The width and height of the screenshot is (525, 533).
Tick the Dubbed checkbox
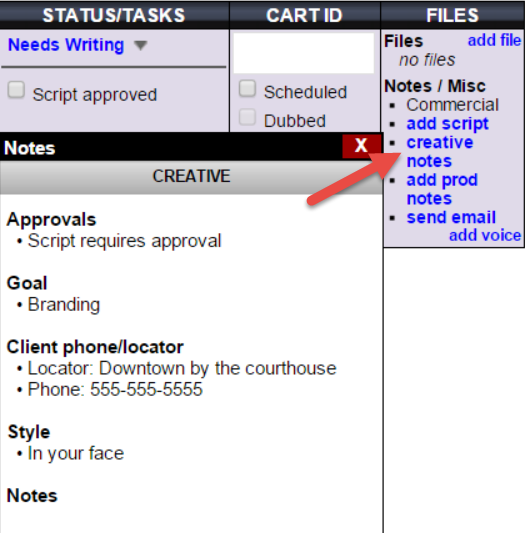coord(247,117)
